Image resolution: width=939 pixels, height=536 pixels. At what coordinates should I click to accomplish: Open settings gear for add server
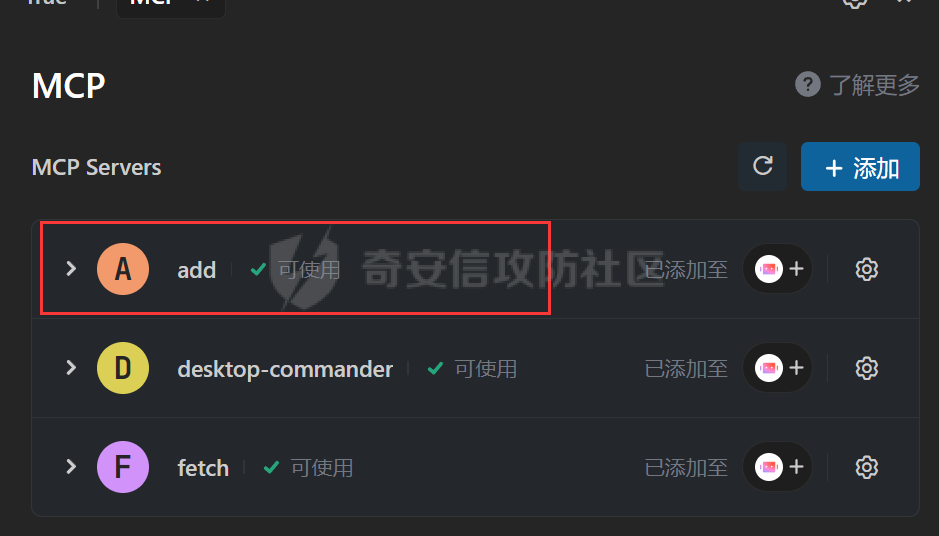click(867, 269)
